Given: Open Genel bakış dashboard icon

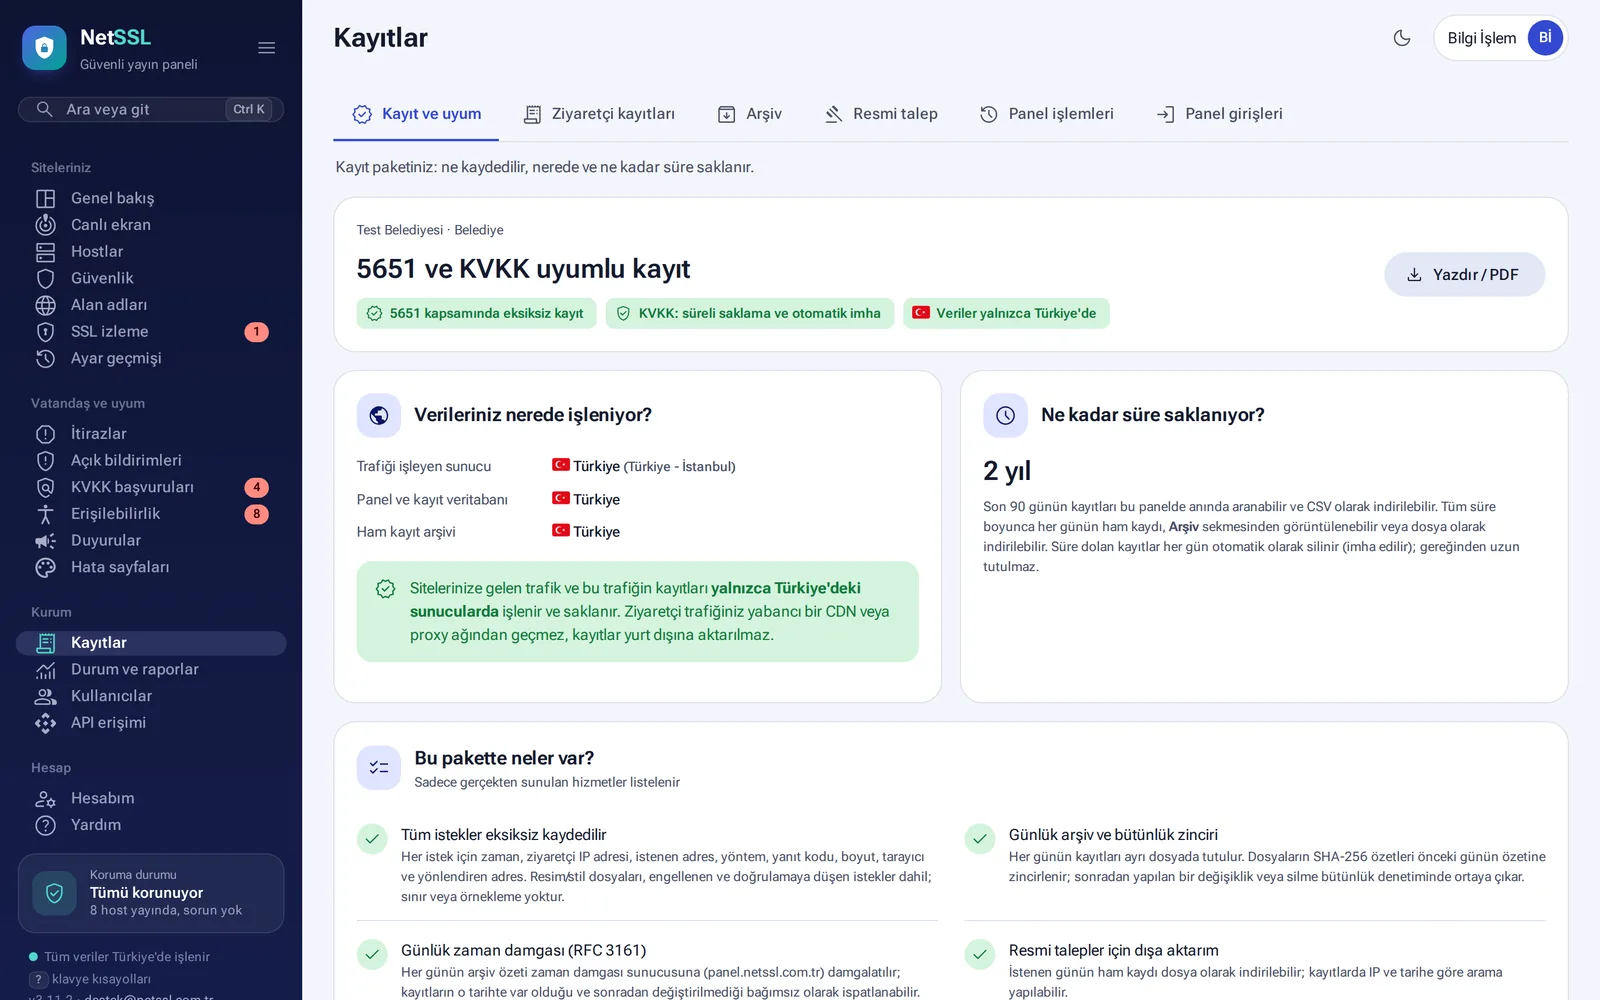Looking at the screenshot, I should click(46, 198).
